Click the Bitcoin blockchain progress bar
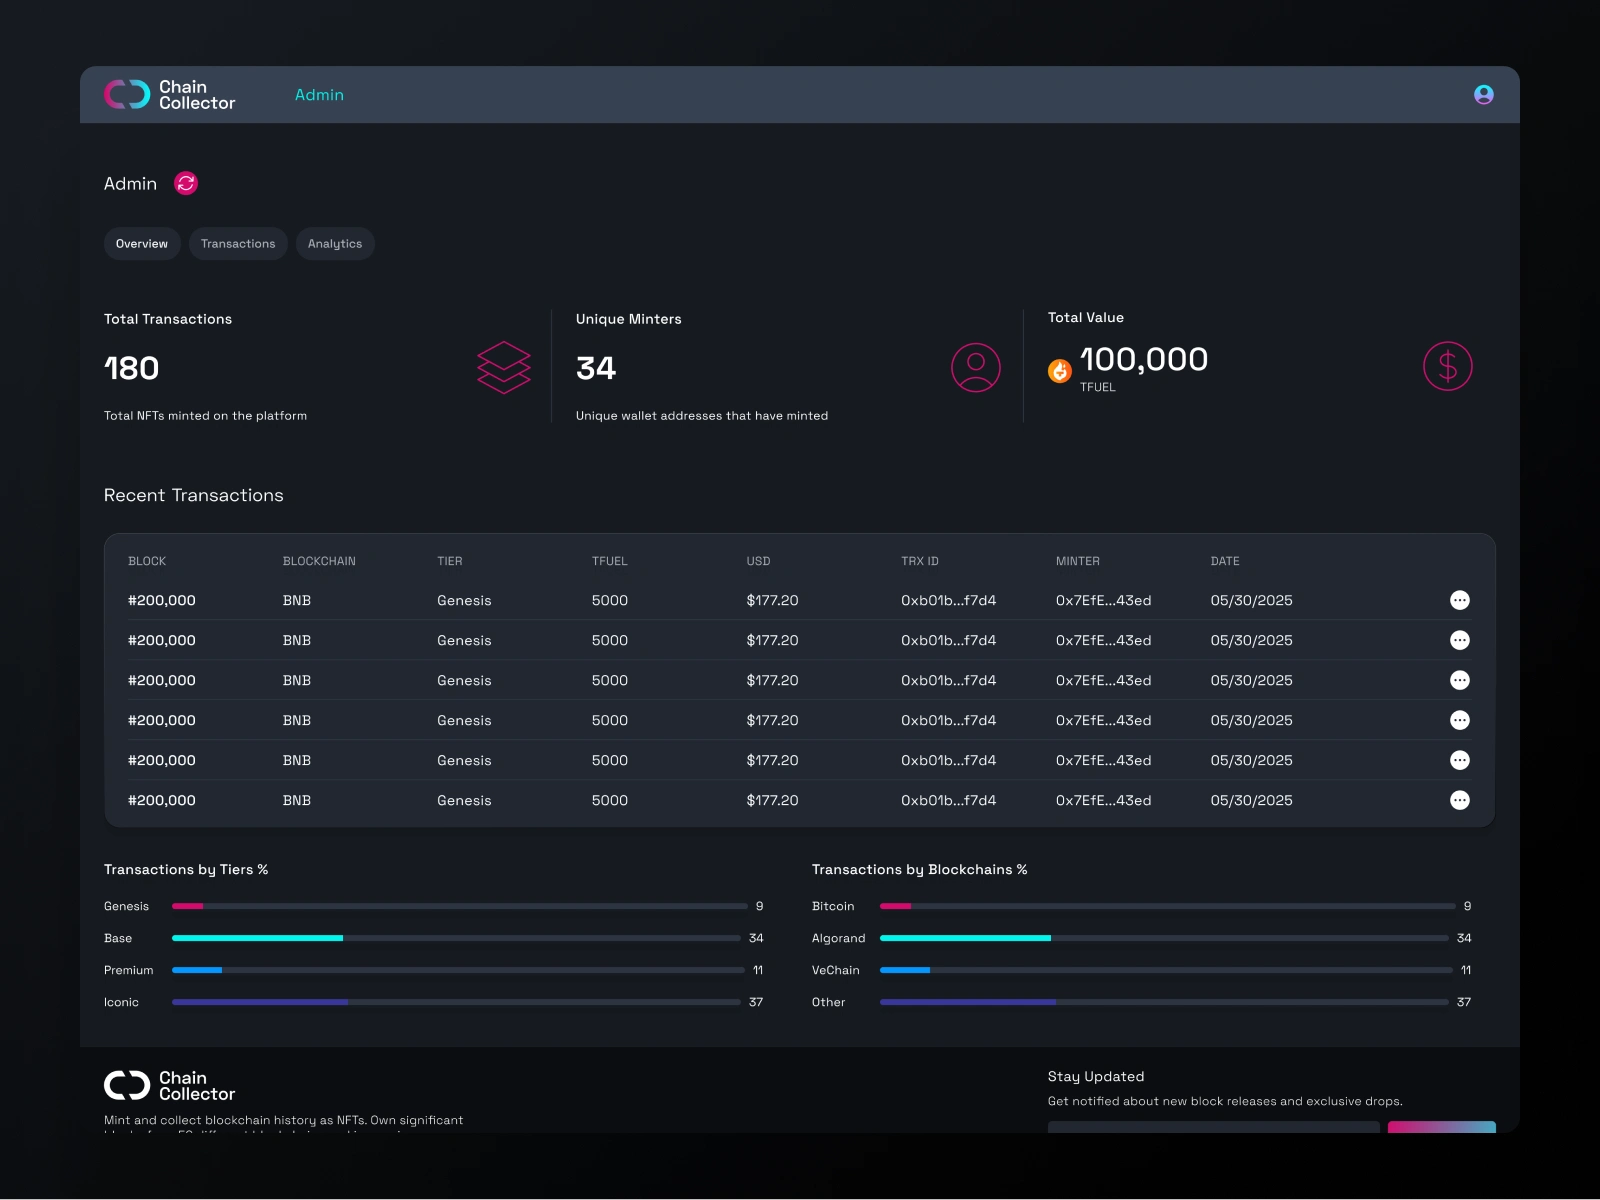This screenshot has height=1200, width=1600. (x=1168, y=906)
